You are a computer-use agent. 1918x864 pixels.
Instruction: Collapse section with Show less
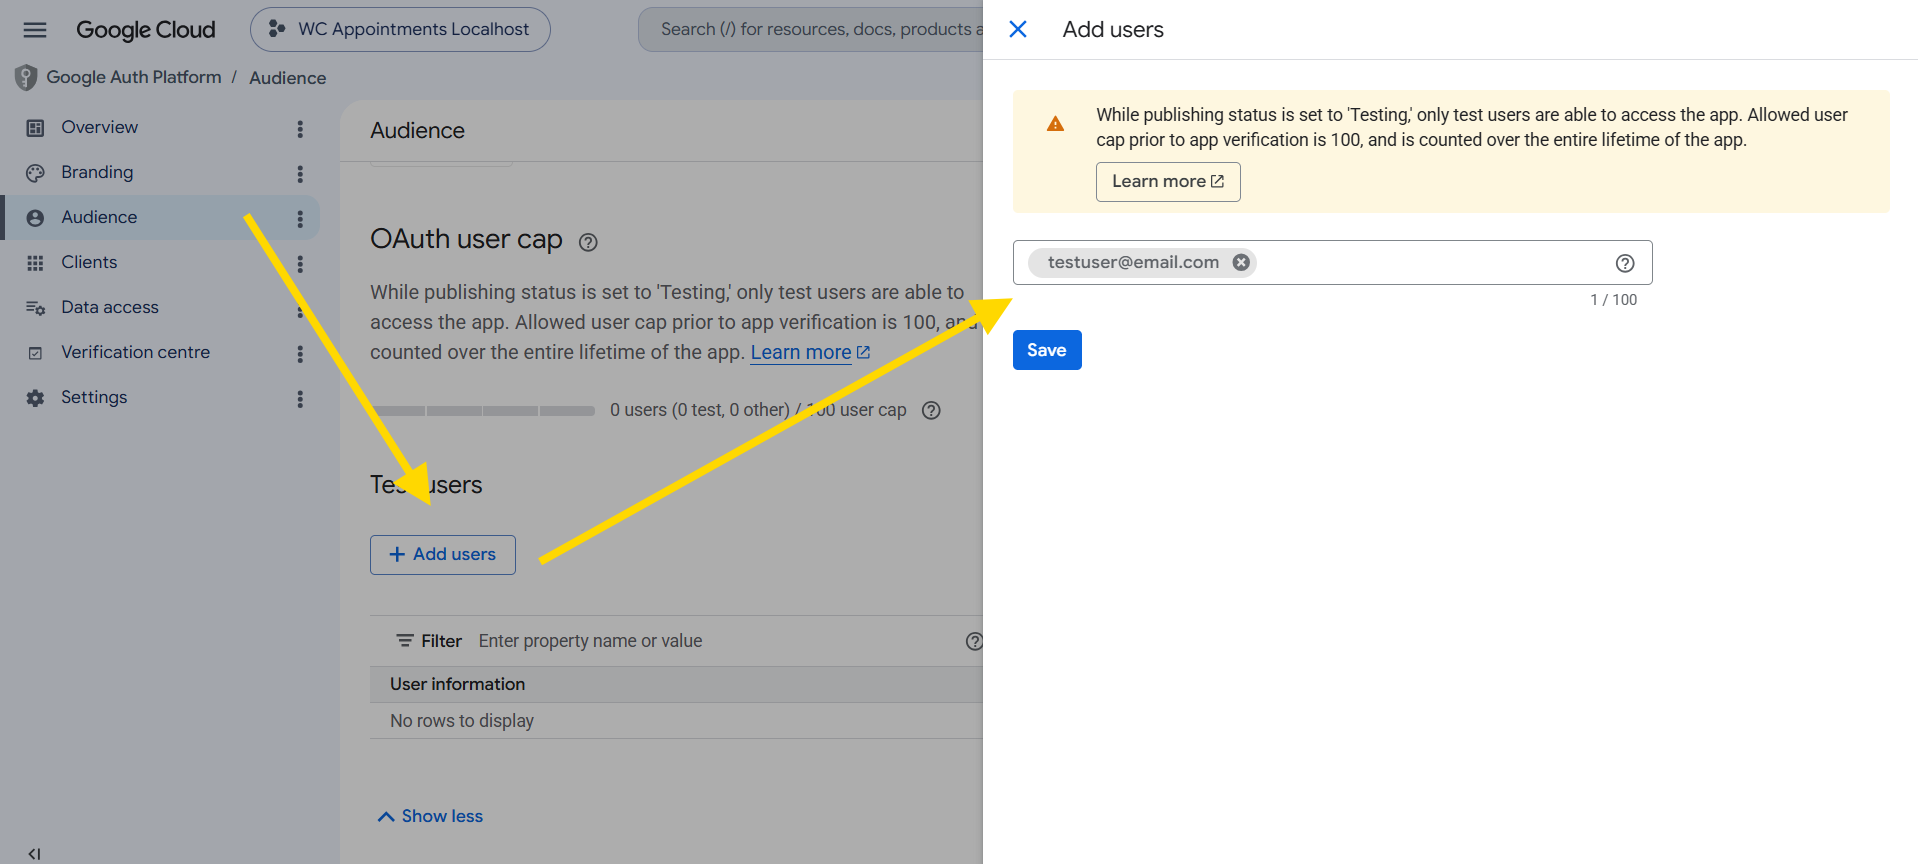click(x=430, y=816)
